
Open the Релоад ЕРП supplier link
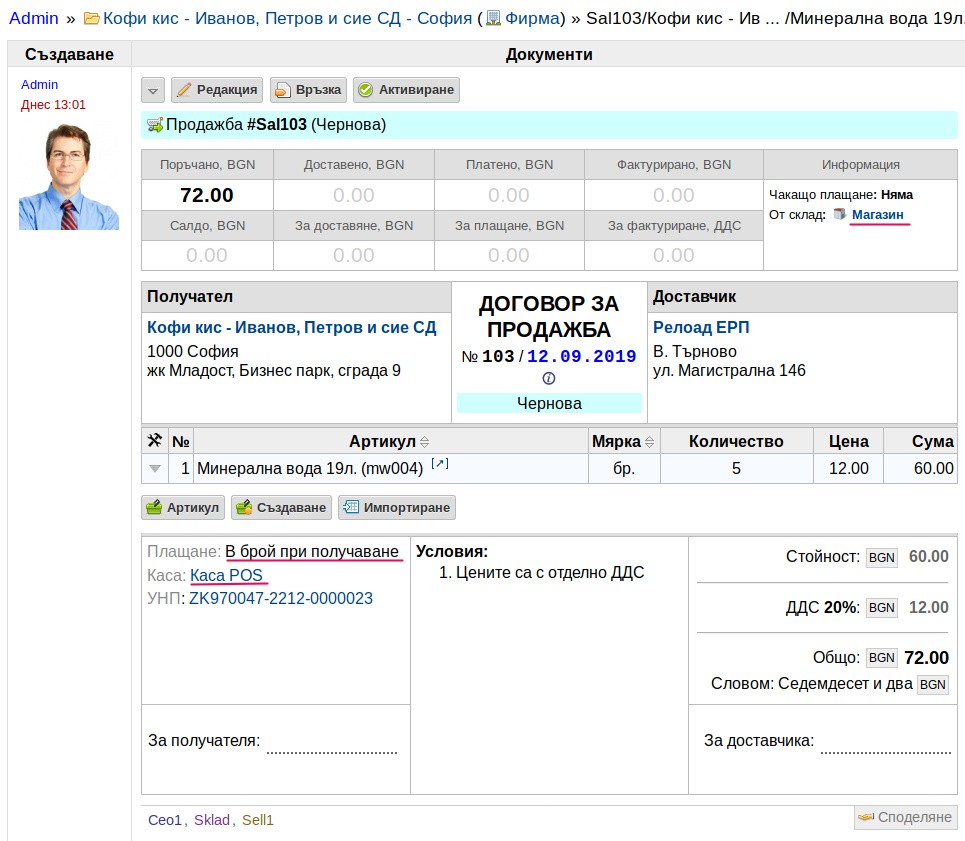pyautogui.click(x=701, y=327)
